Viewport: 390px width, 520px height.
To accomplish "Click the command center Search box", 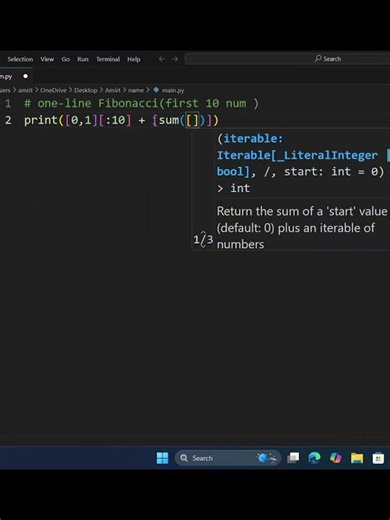I will click(287, 59).
